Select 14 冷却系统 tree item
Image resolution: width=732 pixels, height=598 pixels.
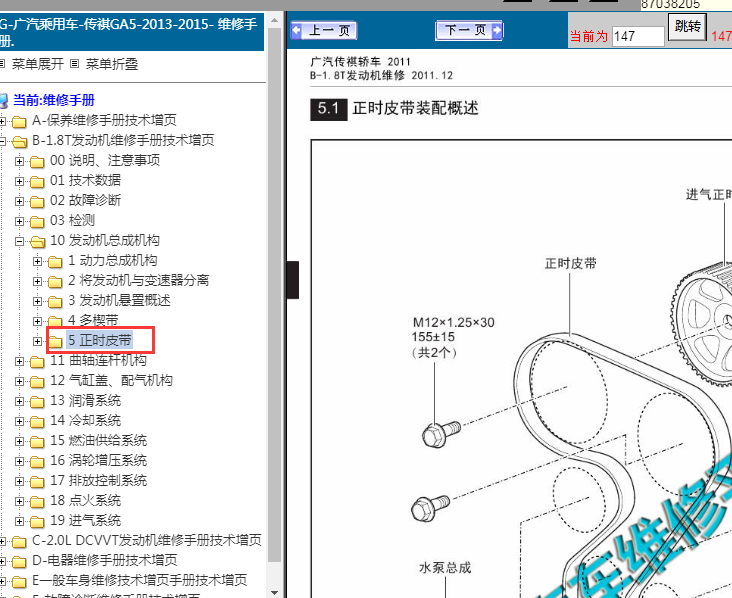tap(85, 420)
